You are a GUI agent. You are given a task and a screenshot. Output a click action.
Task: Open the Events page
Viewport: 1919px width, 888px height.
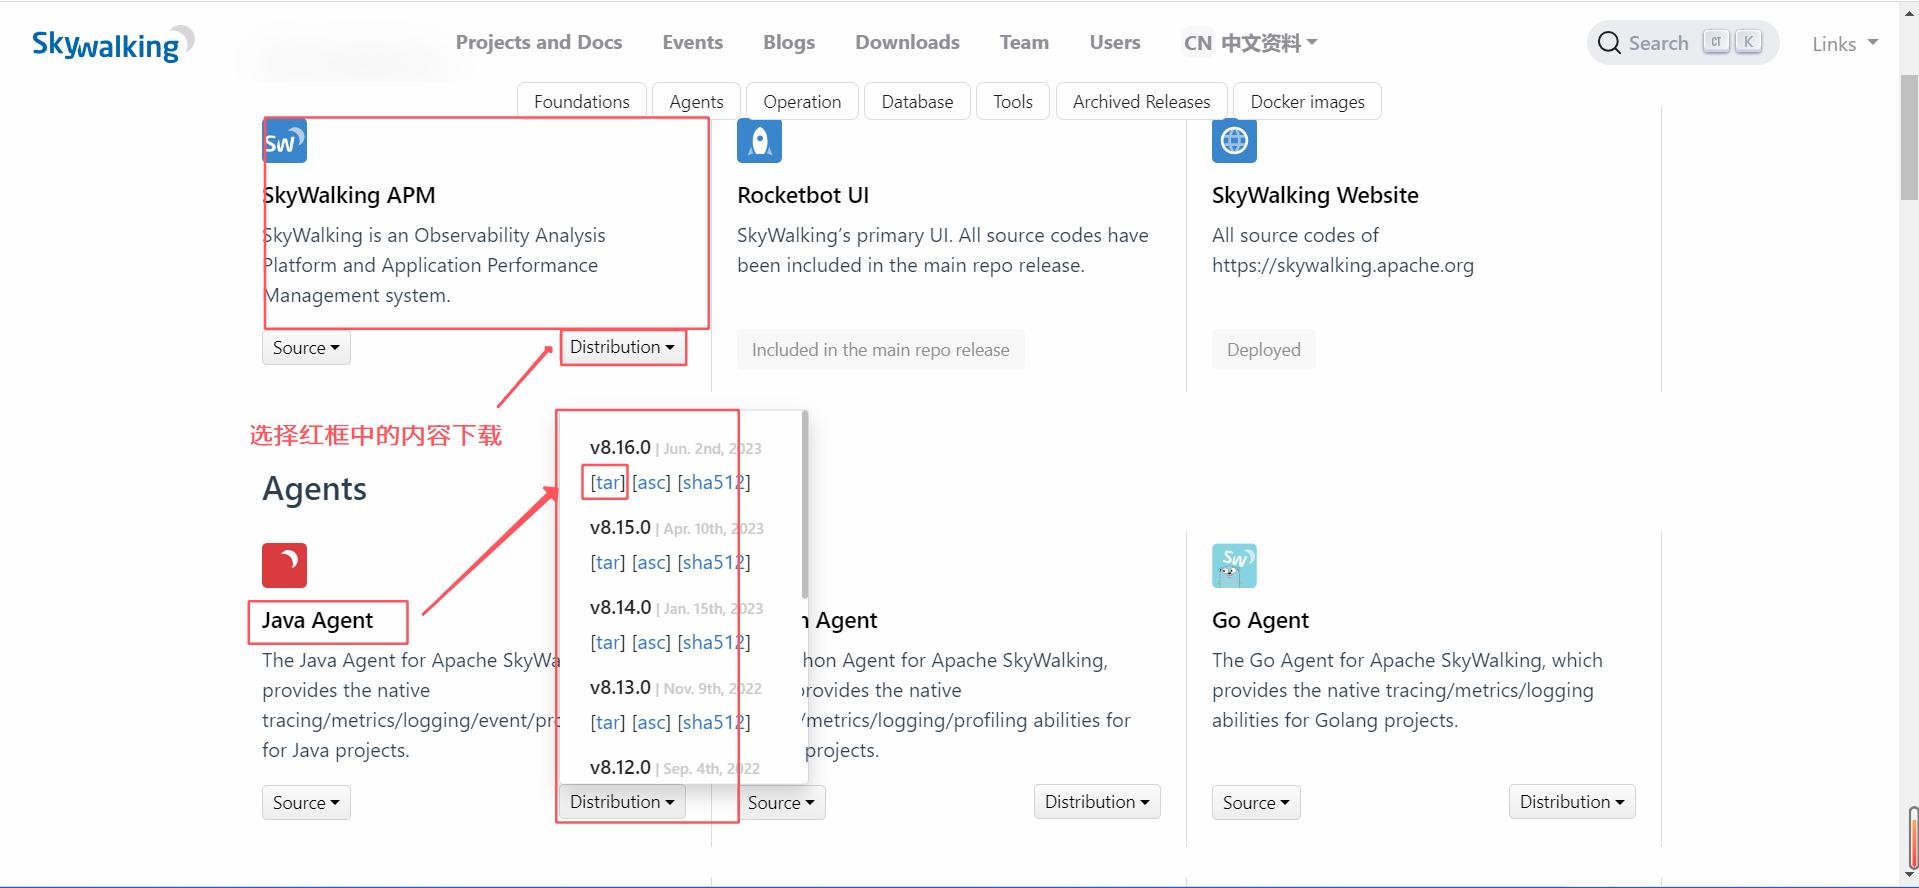click(692, 42)
